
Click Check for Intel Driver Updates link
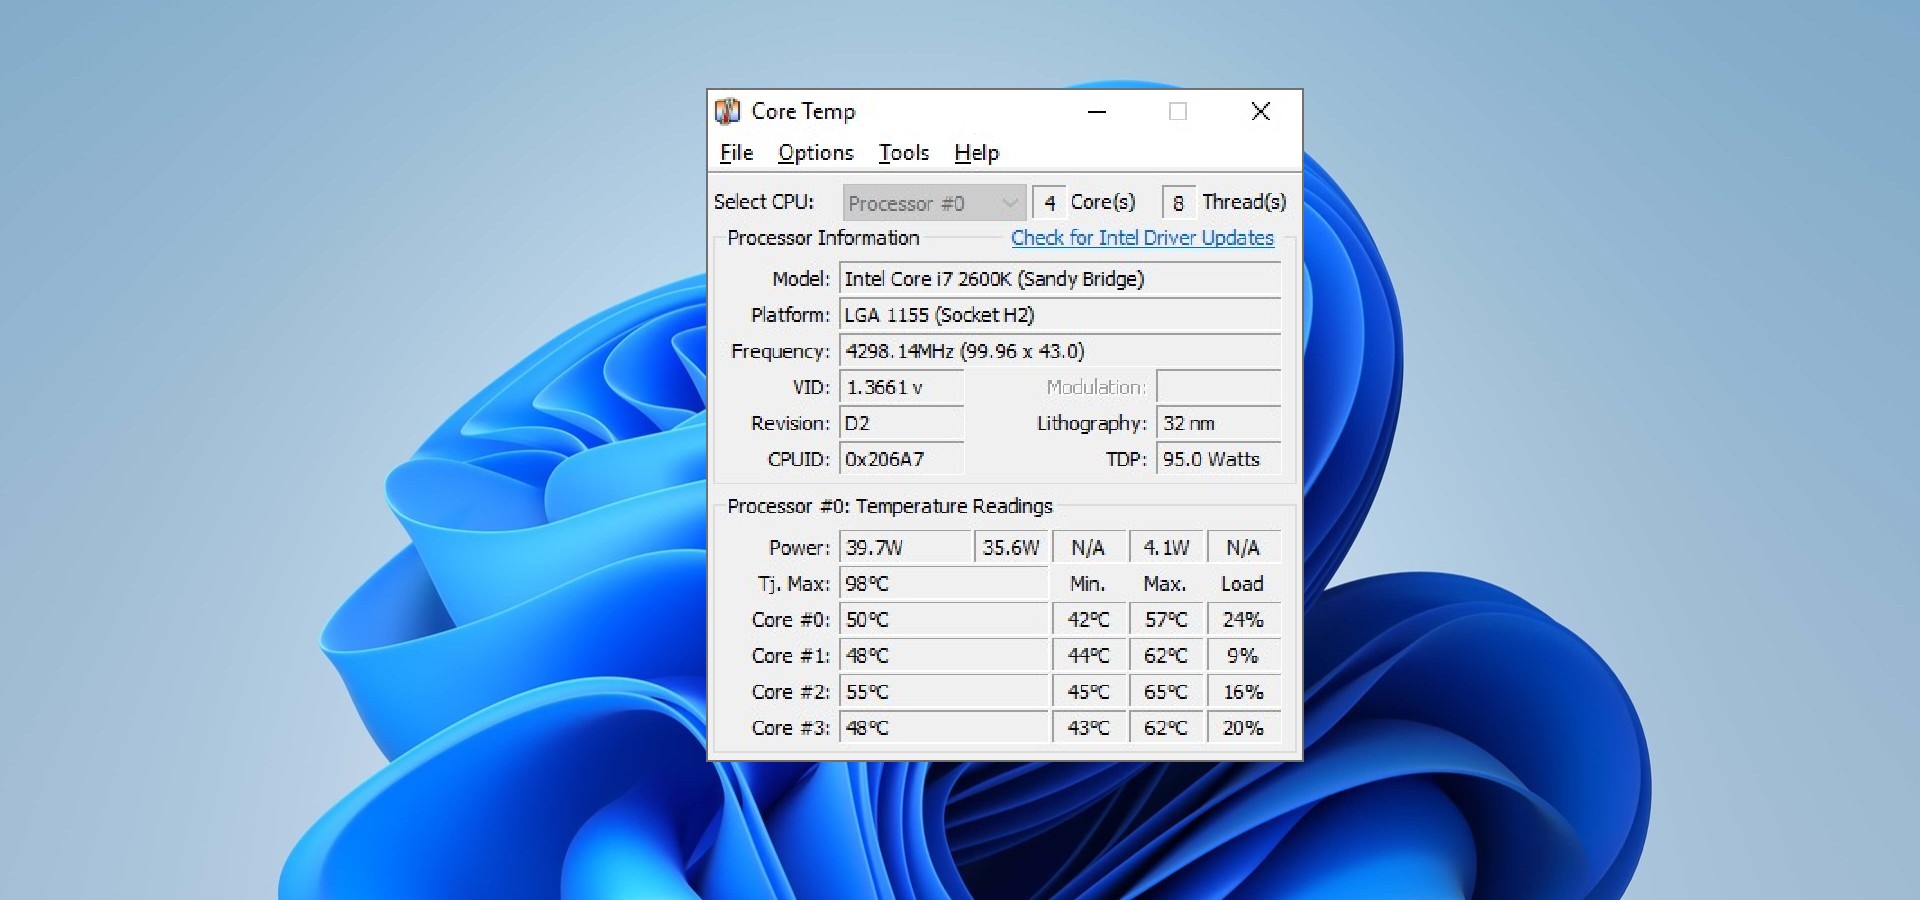(1142, 238)
